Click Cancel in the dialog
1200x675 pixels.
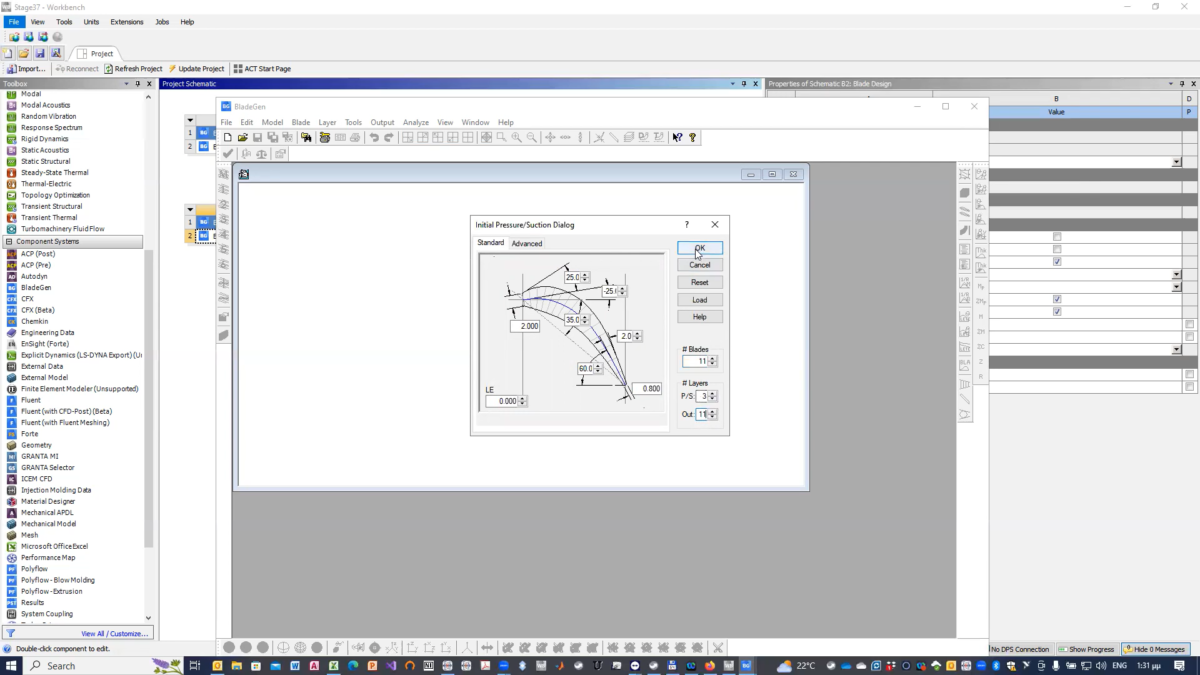[x=700, y=265]
